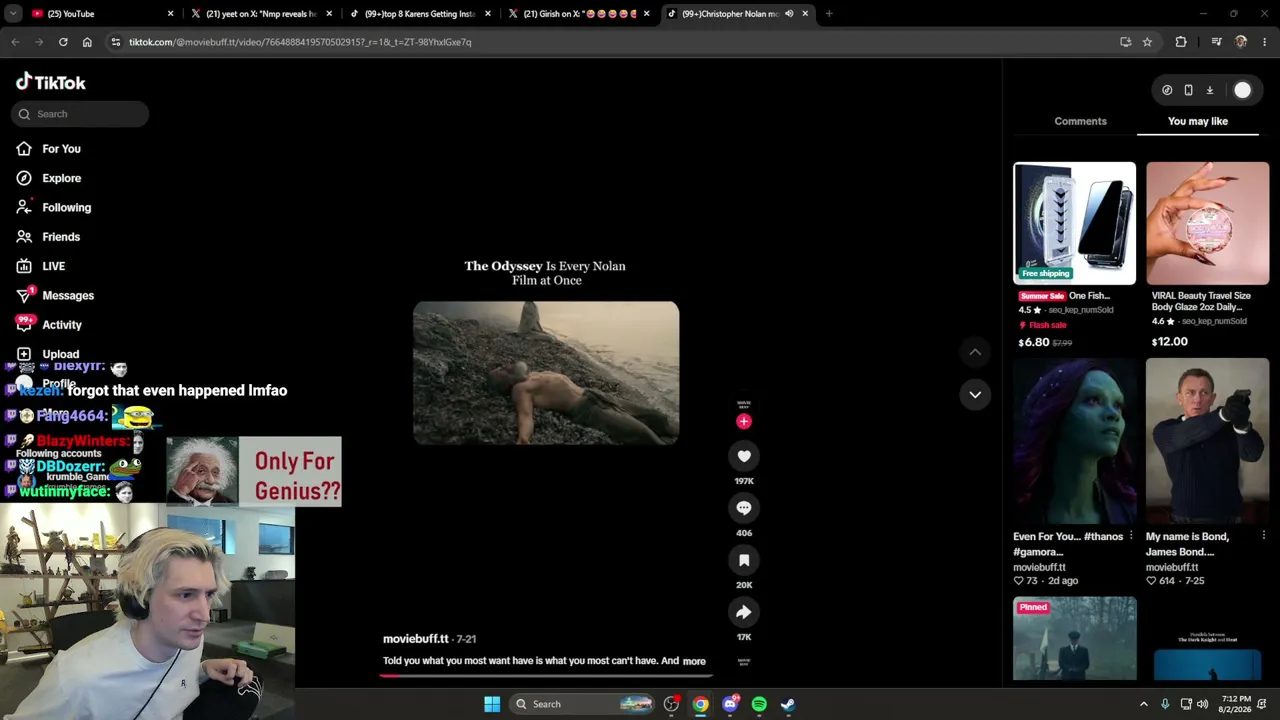Open the moviebuff.tt username link

(416, 639)
